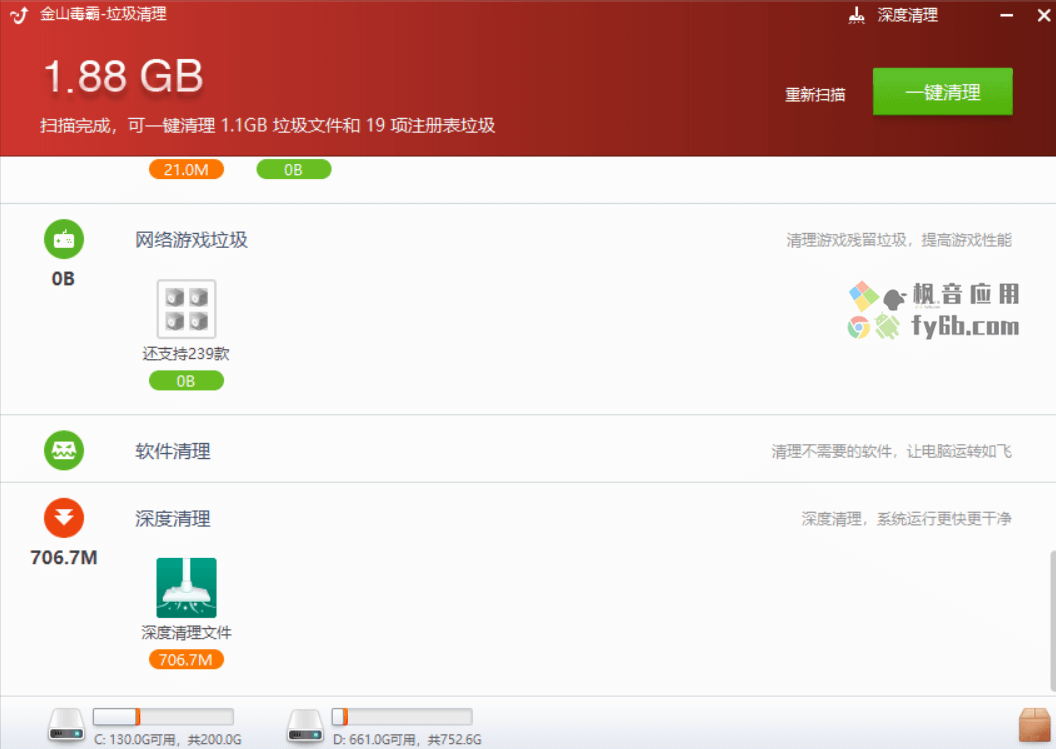Close the 垃圾清理 window

click(x=1043, y=15)
